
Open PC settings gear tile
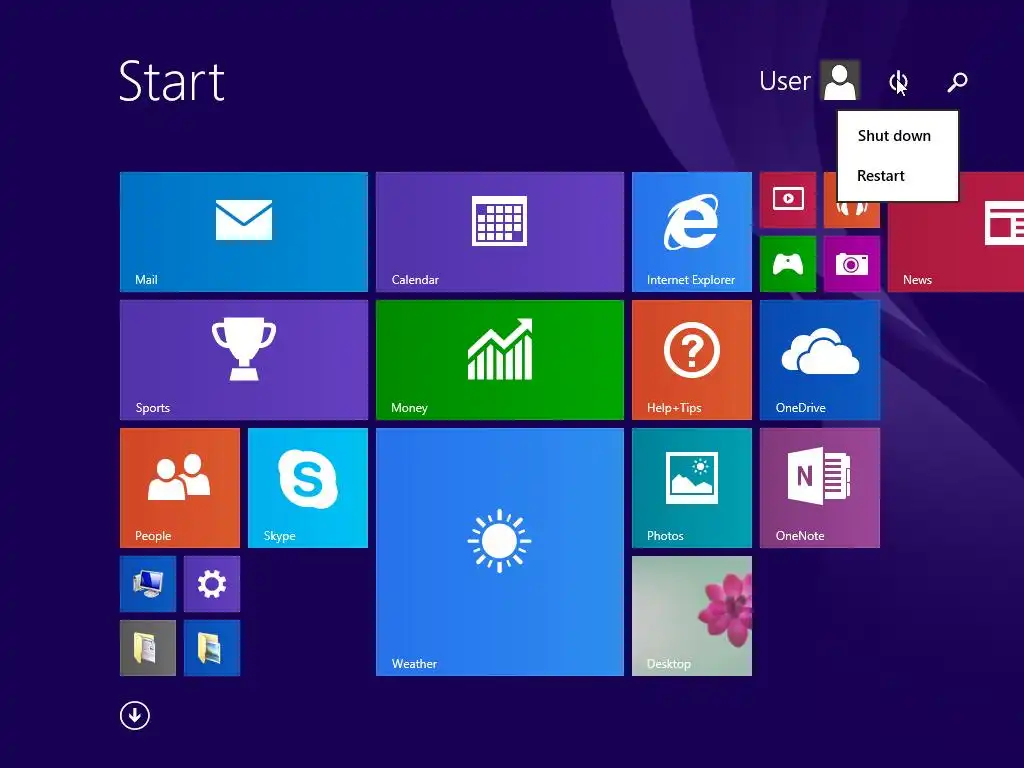(x=212, y=584)
